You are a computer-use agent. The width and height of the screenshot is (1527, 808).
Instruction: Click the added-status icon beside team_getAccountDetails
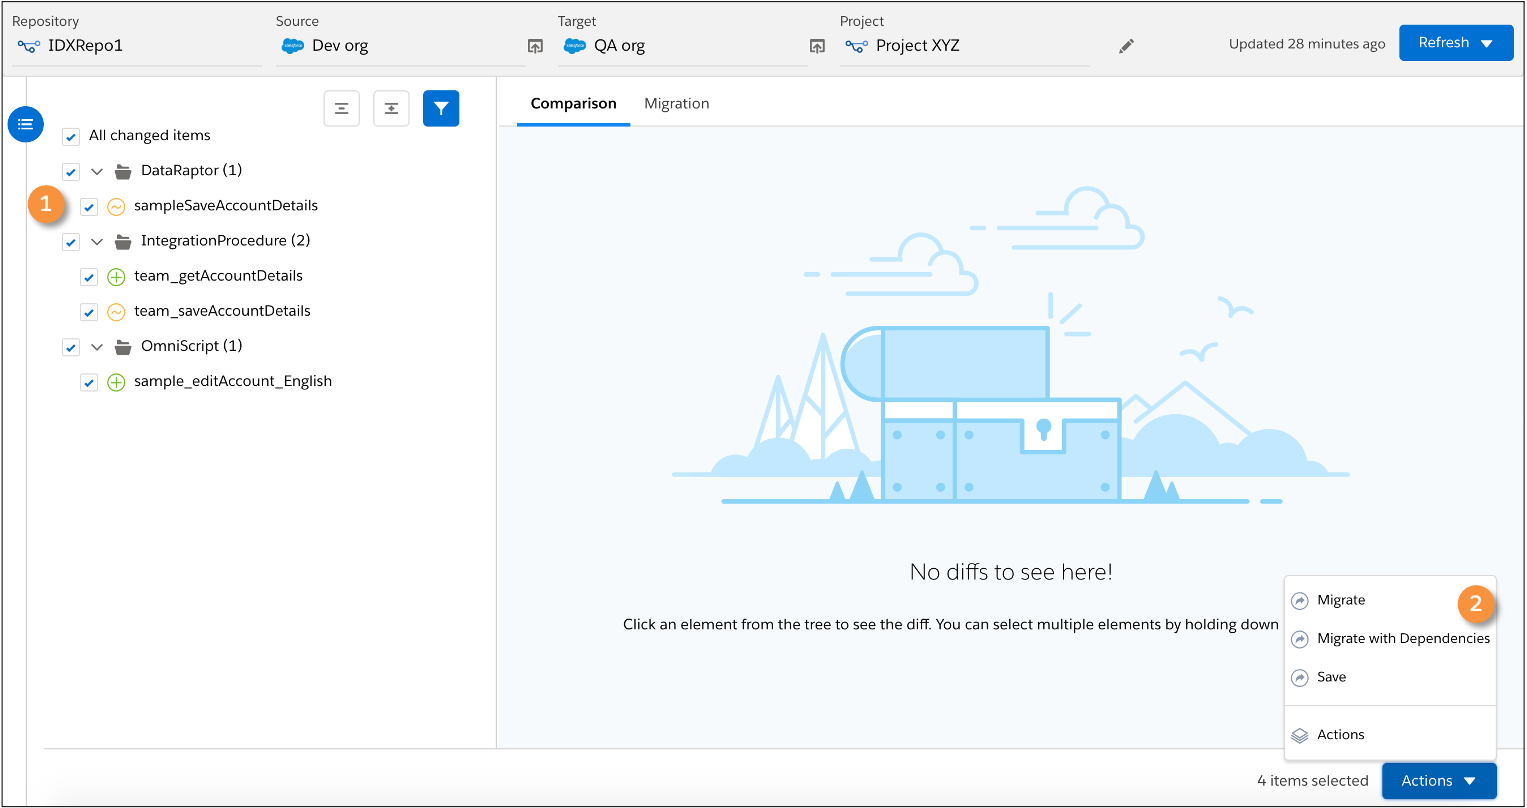(x=115, y=276)
